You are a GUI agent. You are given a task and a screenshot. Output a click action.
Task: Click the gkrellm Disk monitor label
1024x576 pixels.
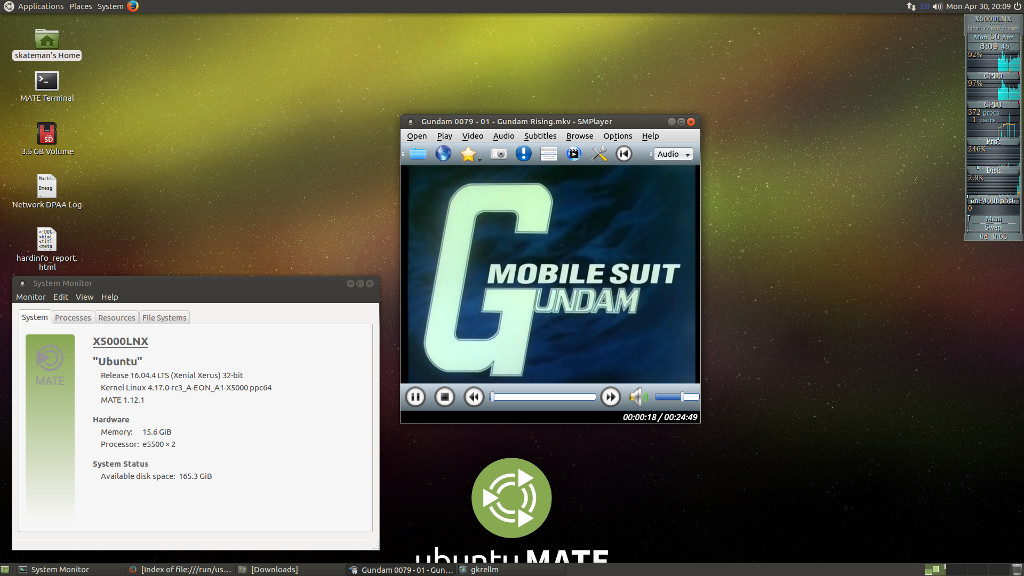click(993, 170)
